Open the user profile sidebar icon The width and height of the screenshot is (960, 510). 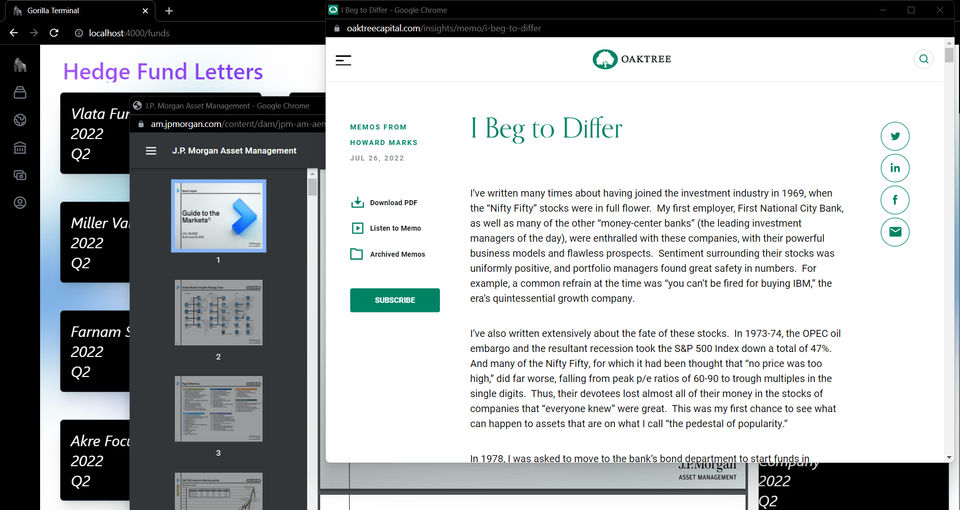pyautogui.click(x=20, y=203)
